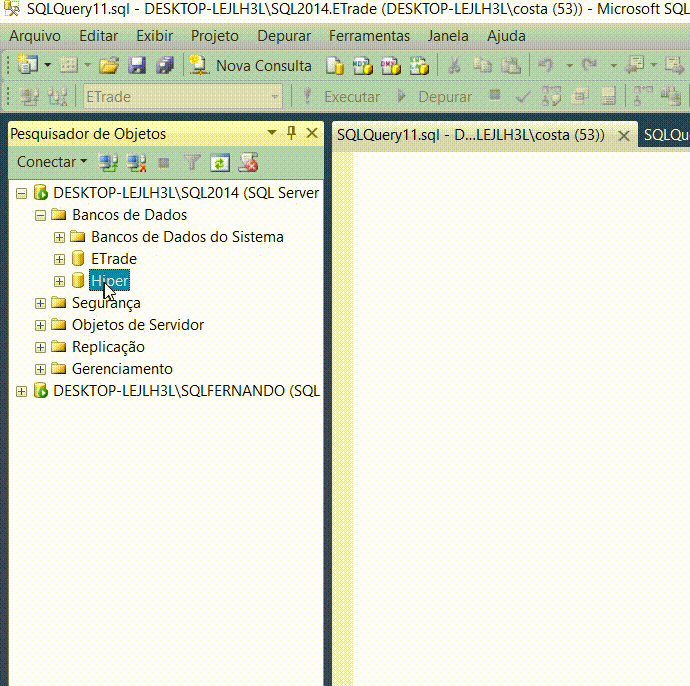Open the Depurar menu

coord(284,36)
